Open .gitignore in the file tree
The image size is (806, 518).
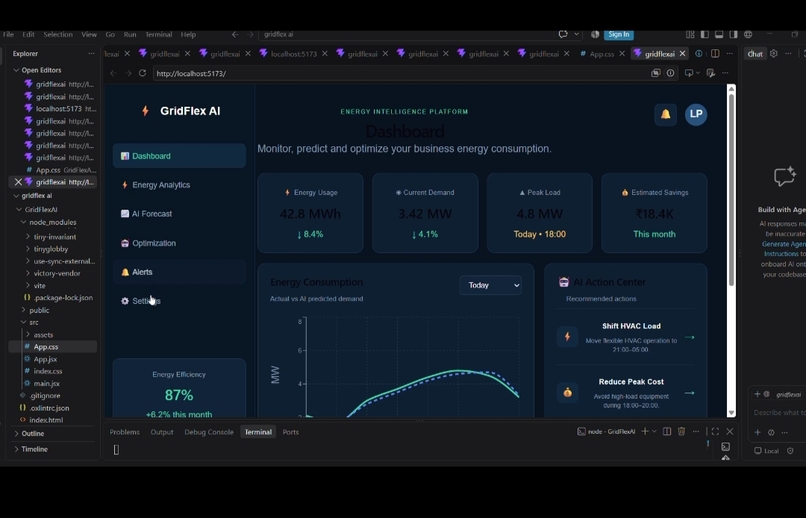point(45,396)
